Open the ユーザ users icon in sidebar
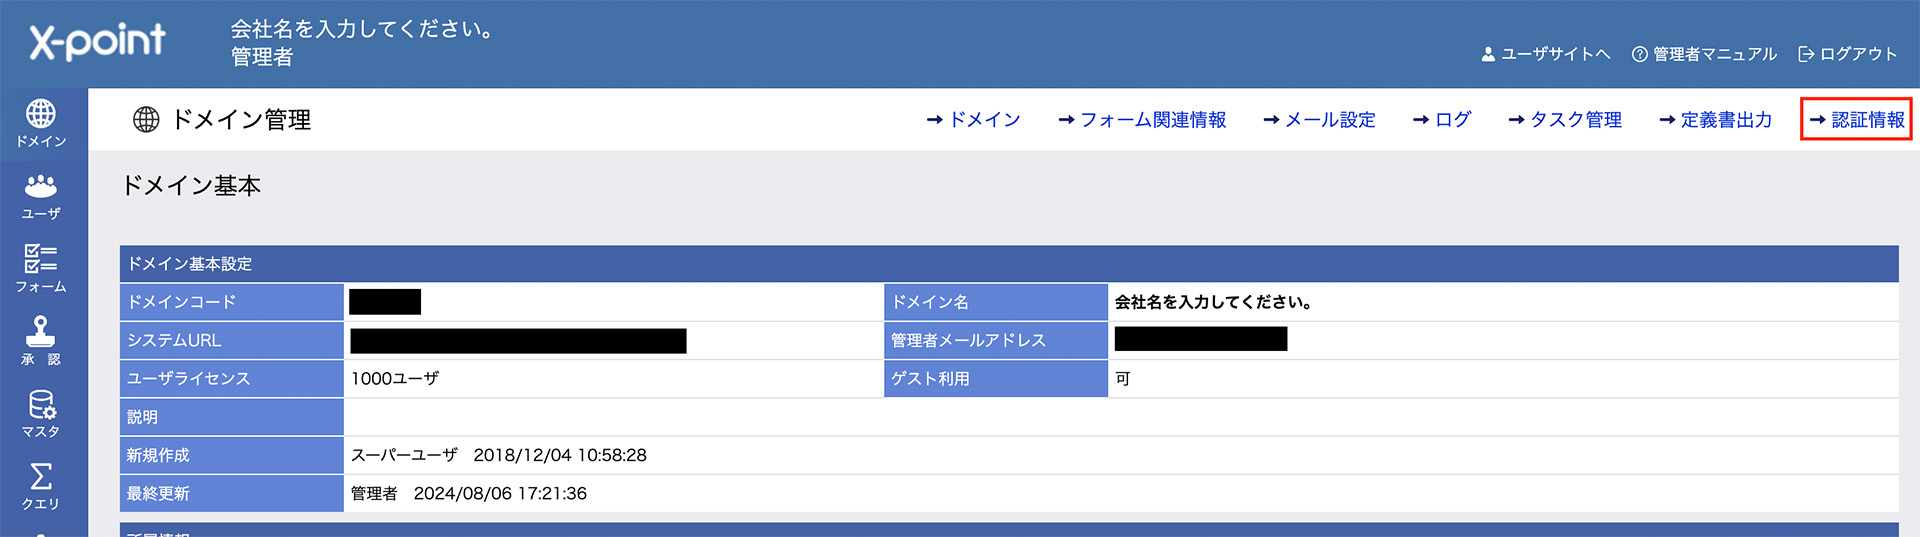The width and height of the screenshot is (1920, 537). (x=41, y=195)
